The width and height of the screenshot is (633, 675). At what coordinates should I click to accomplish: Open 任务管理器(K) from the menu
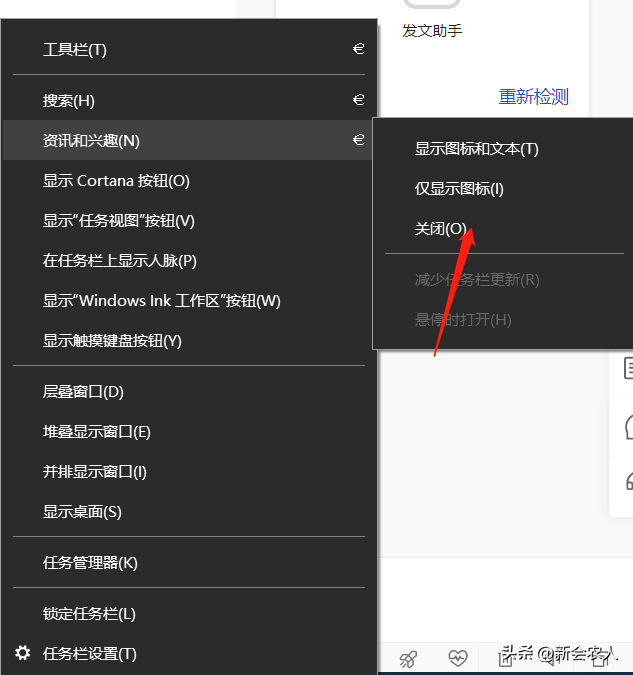click(x=189, y=562)
